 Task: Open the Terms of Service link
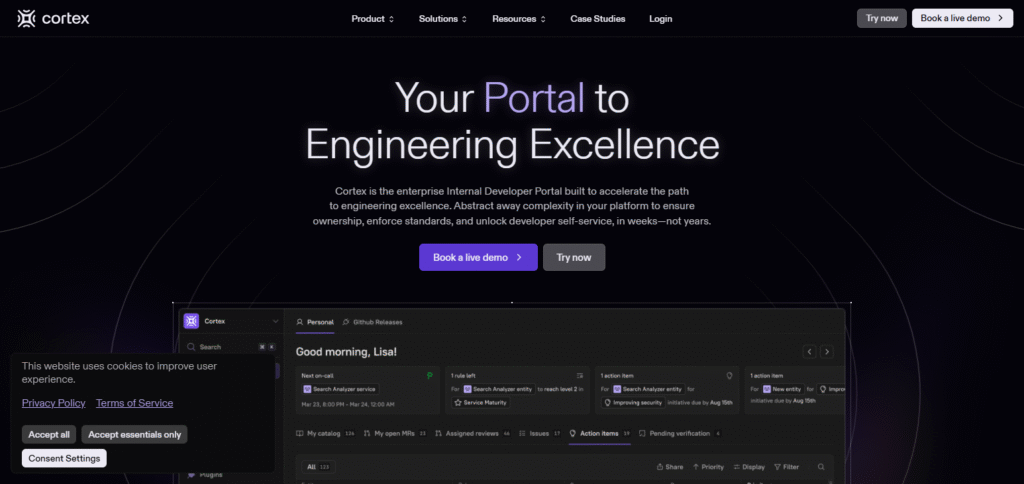(135, 403)
